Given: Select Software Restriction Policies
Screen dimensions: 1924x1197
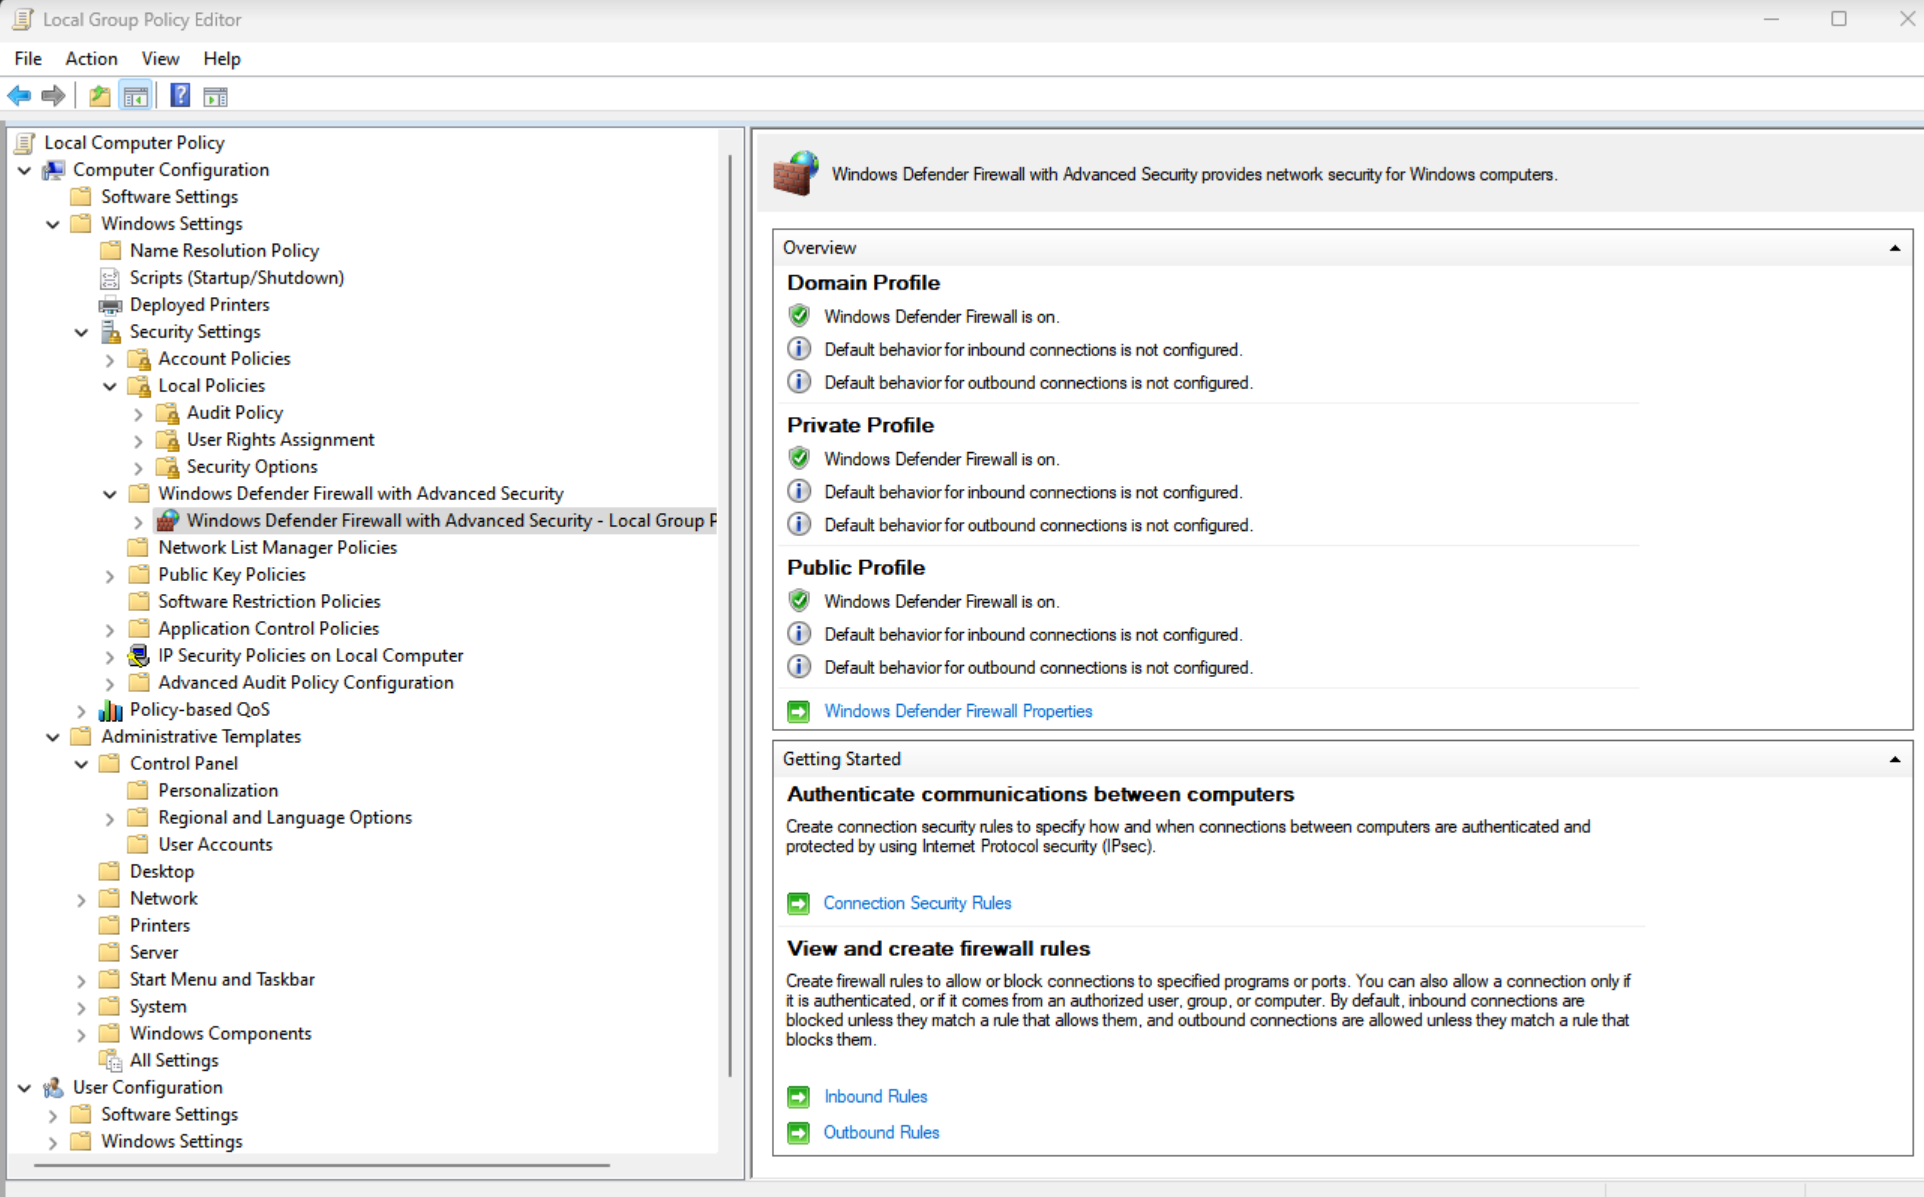Looking at the screenshot, I should coord(269,602).
